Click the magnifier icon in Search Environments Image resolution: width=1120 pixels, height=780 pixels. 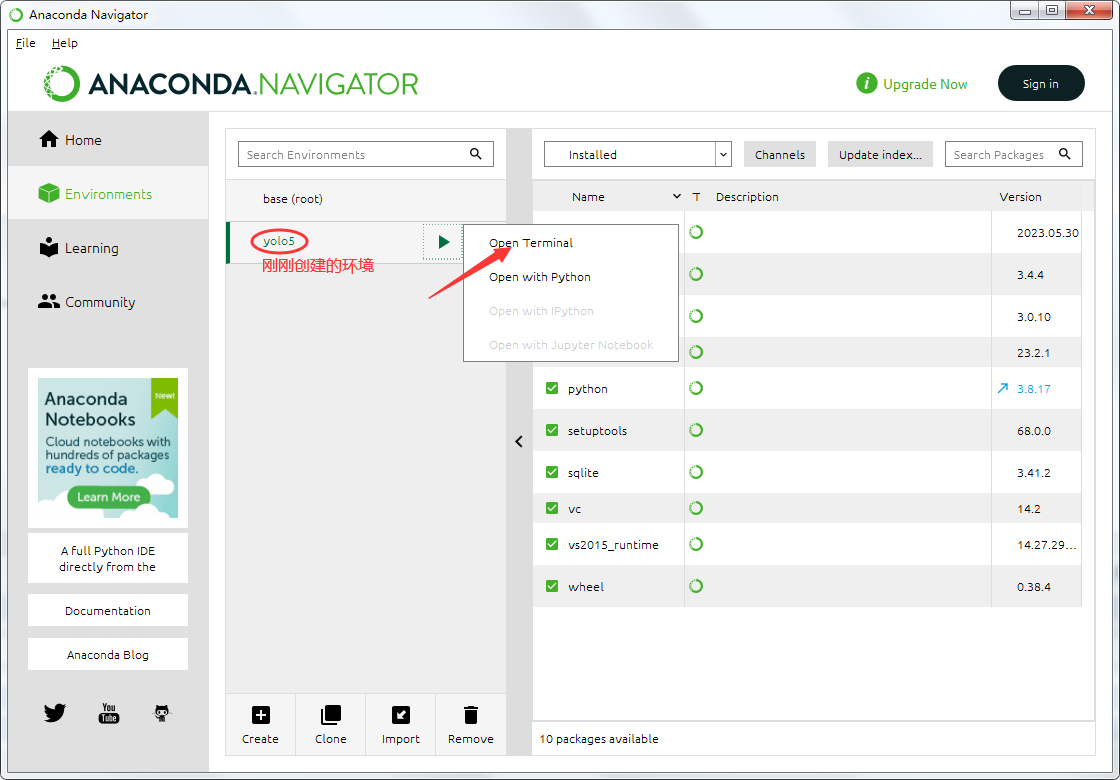tap(476, 154)
